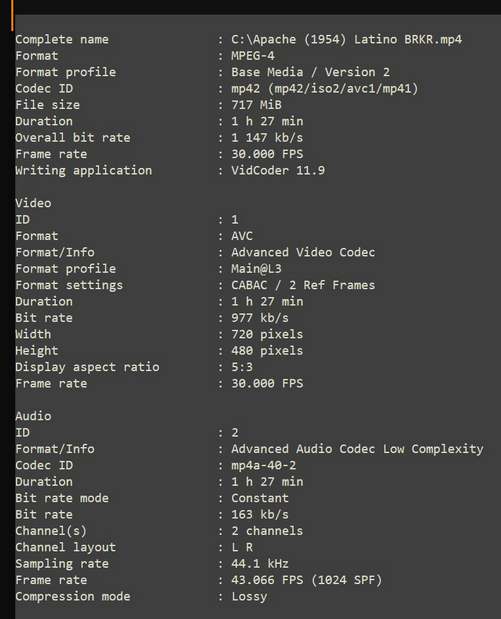Click the mp4a-40-2 codec ID value
Screen dimensions: 501x619
click(x=263, y=465)
